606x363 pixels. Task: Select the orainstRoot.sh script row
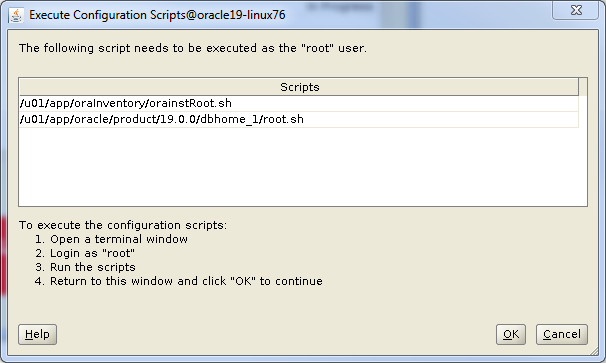[x=299, y=103]
